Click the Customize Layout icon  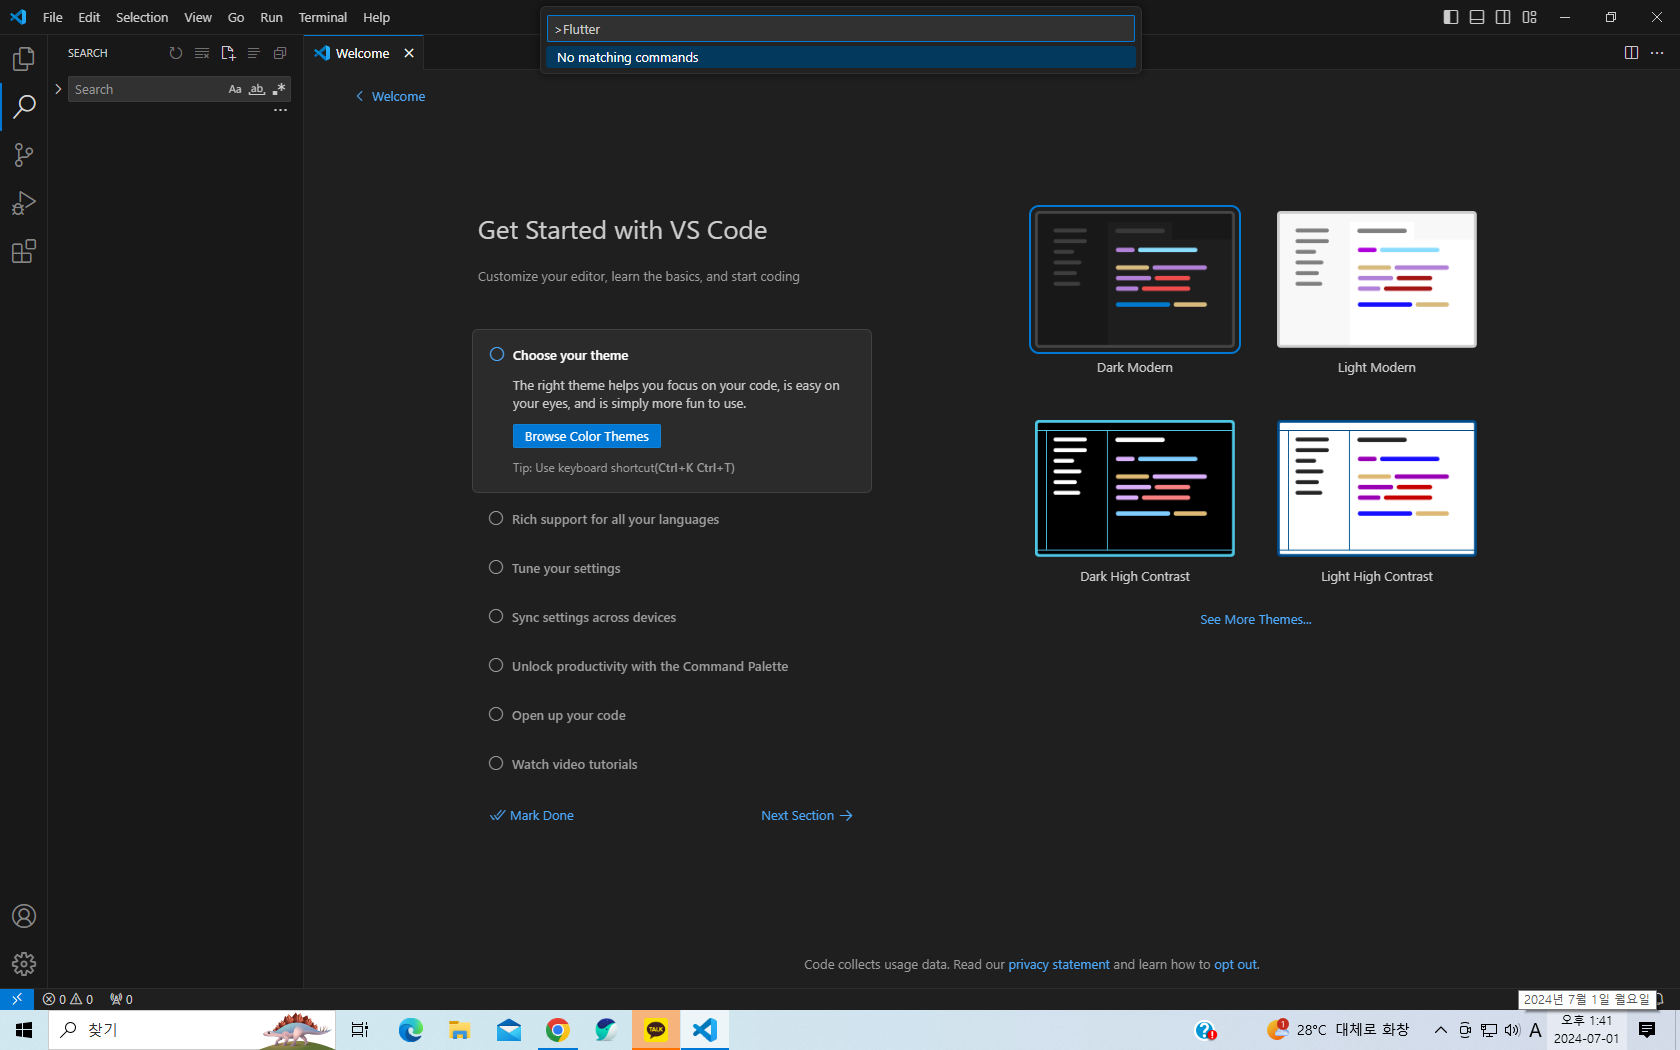[x=1530, y=17]
